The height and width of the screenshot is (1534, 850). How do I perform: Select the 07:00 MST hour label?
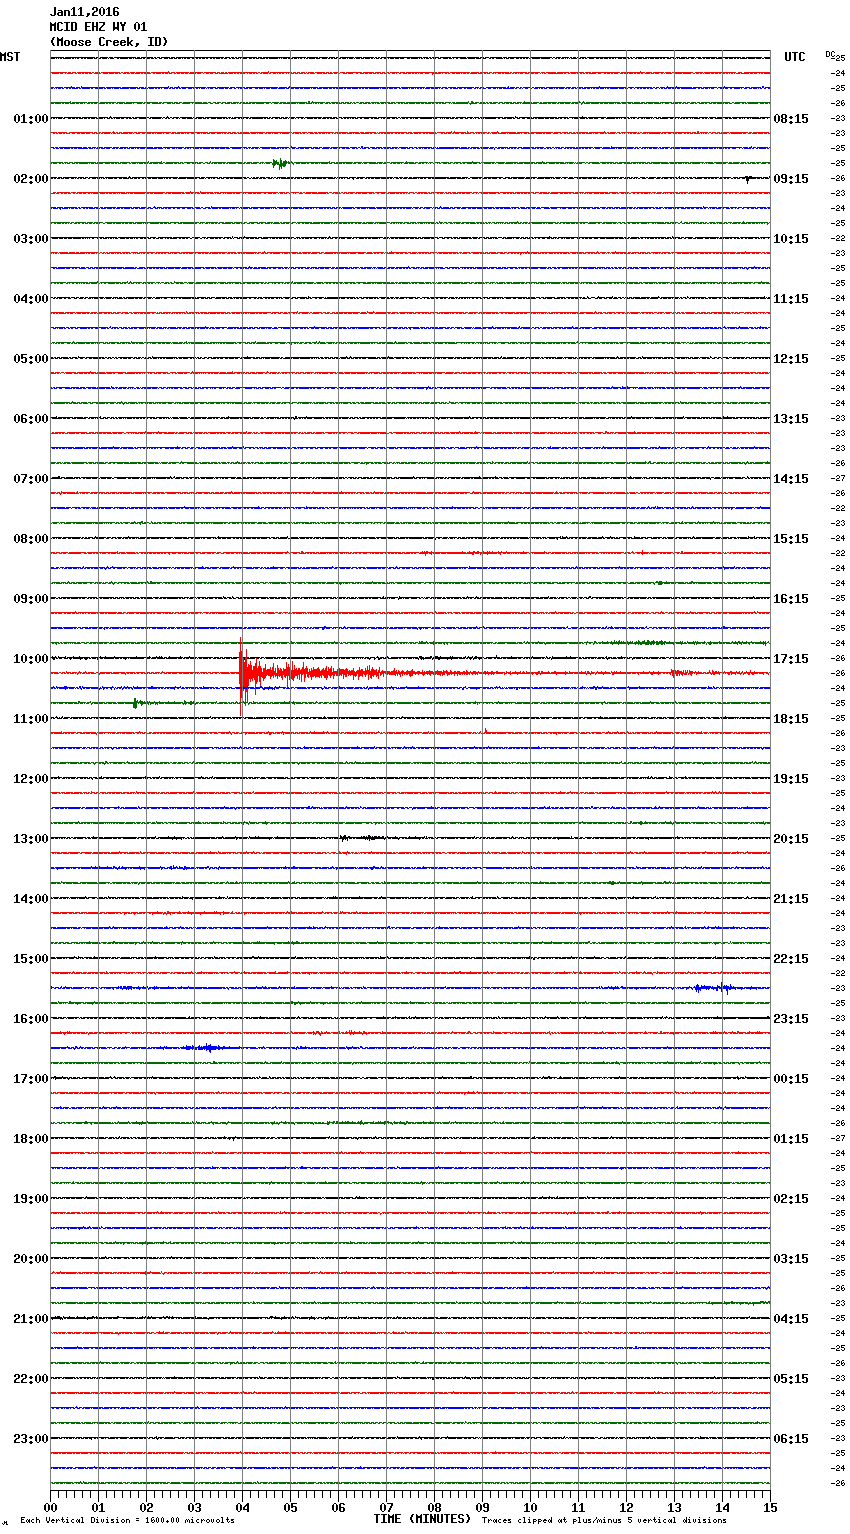coord(31,479)
